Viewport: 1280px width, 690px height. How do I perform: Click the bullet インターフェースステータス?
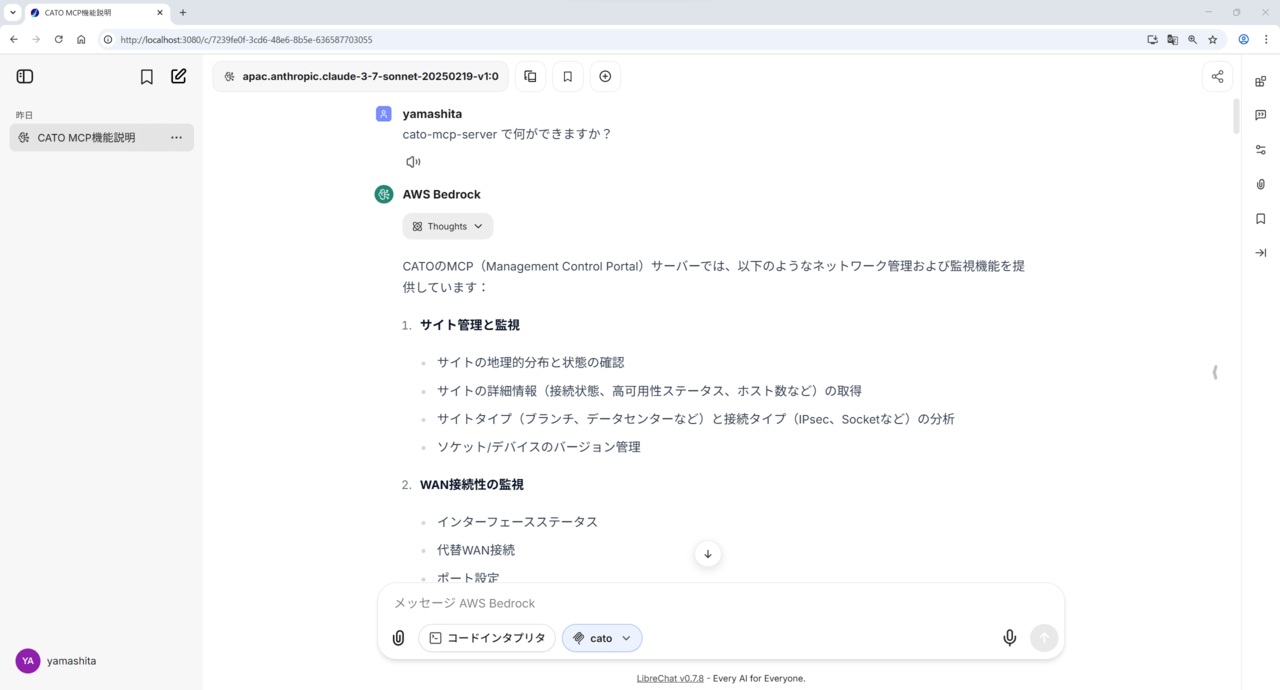[518, 522]
